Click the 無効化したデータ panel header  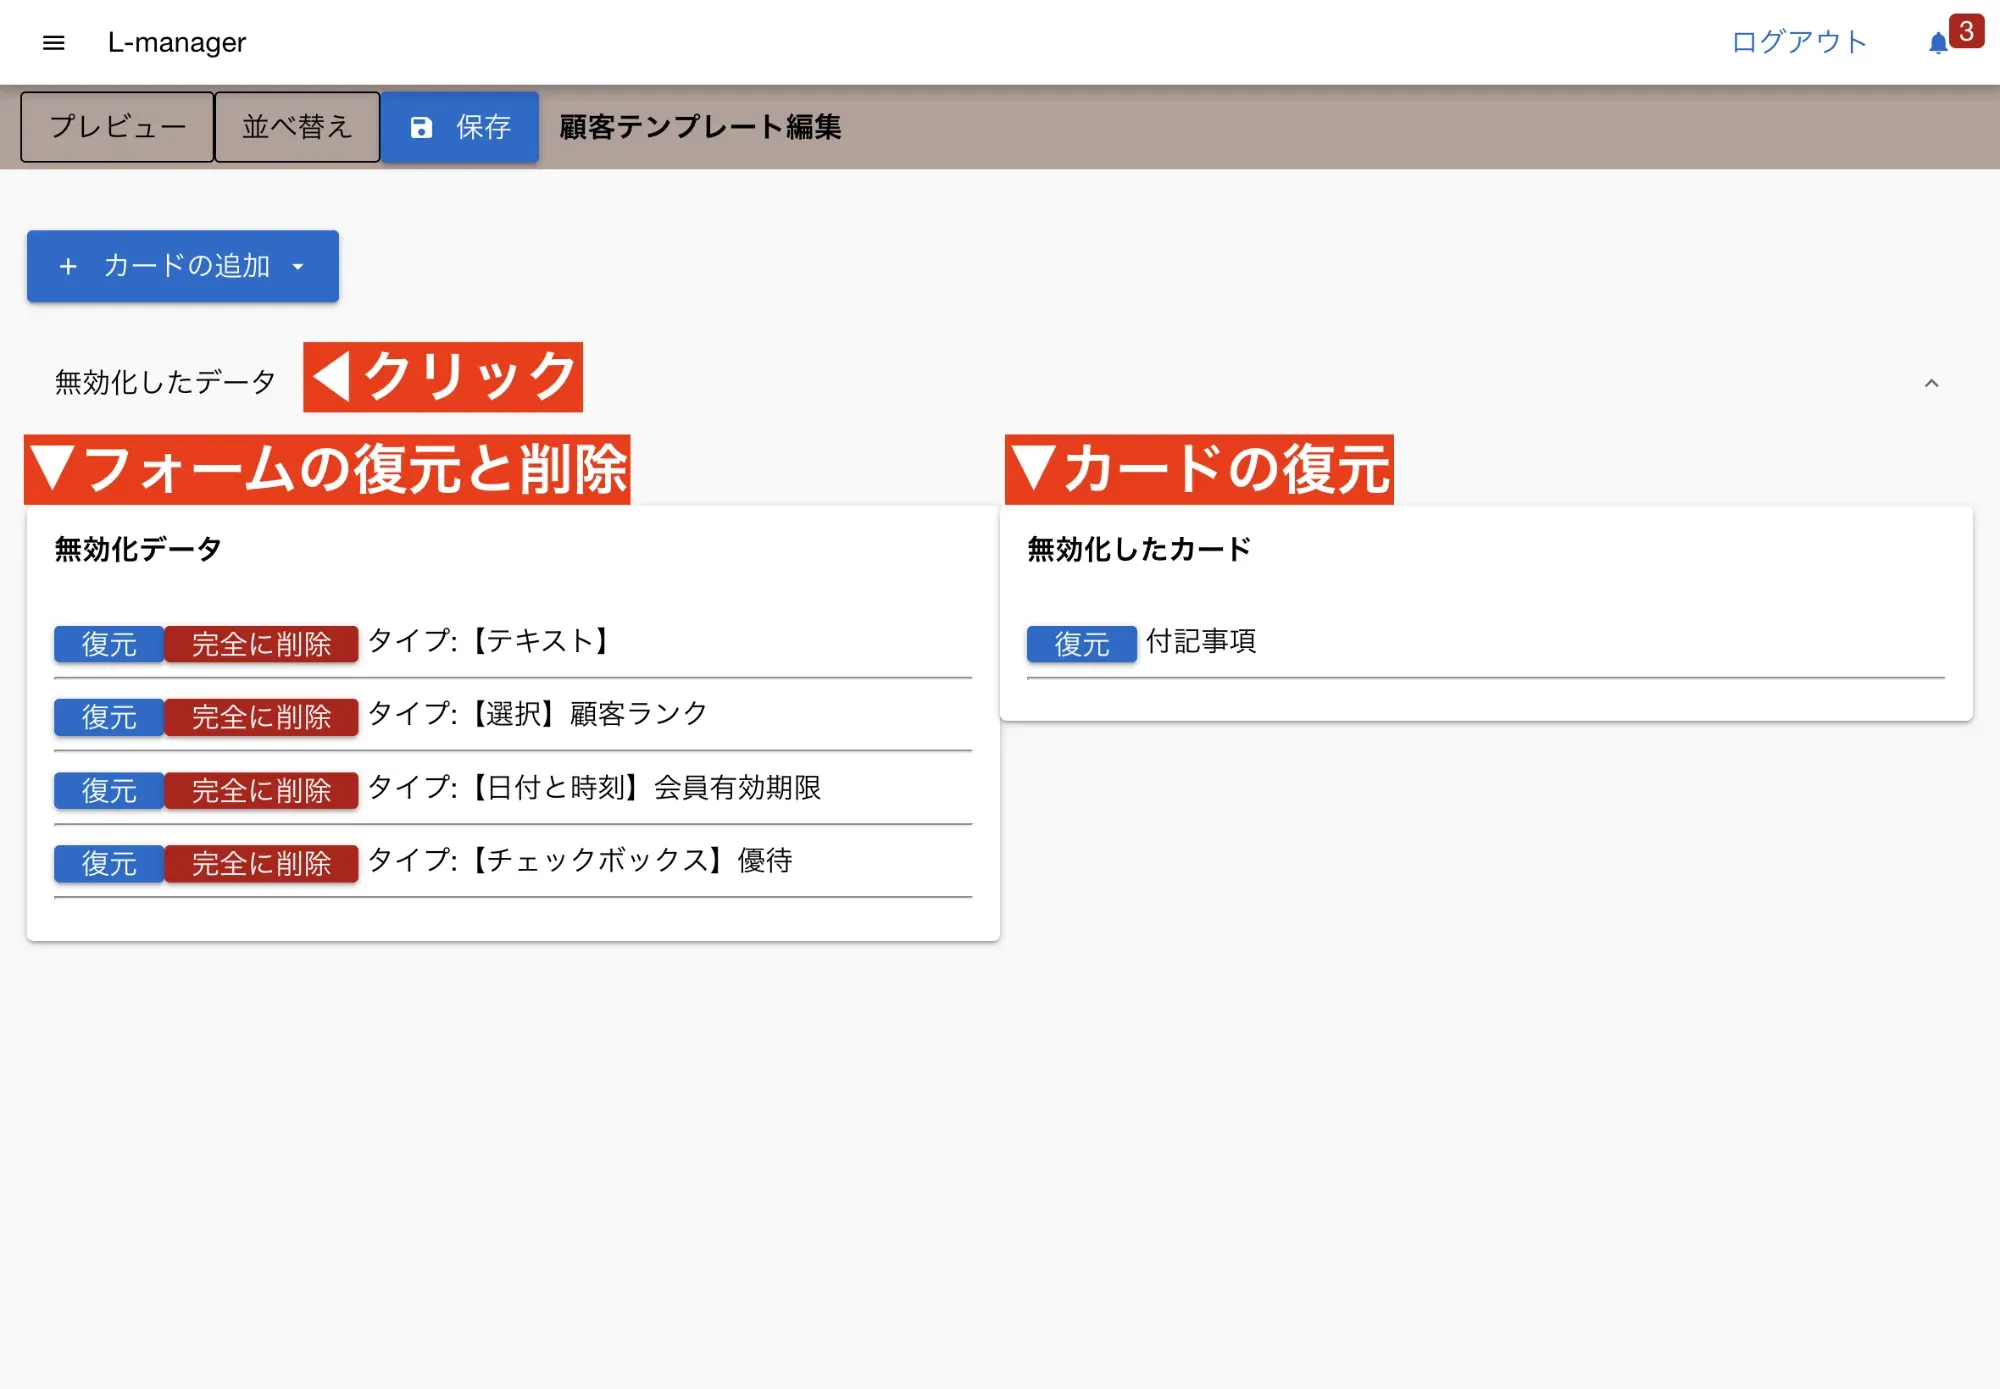[x=165, y=382]
